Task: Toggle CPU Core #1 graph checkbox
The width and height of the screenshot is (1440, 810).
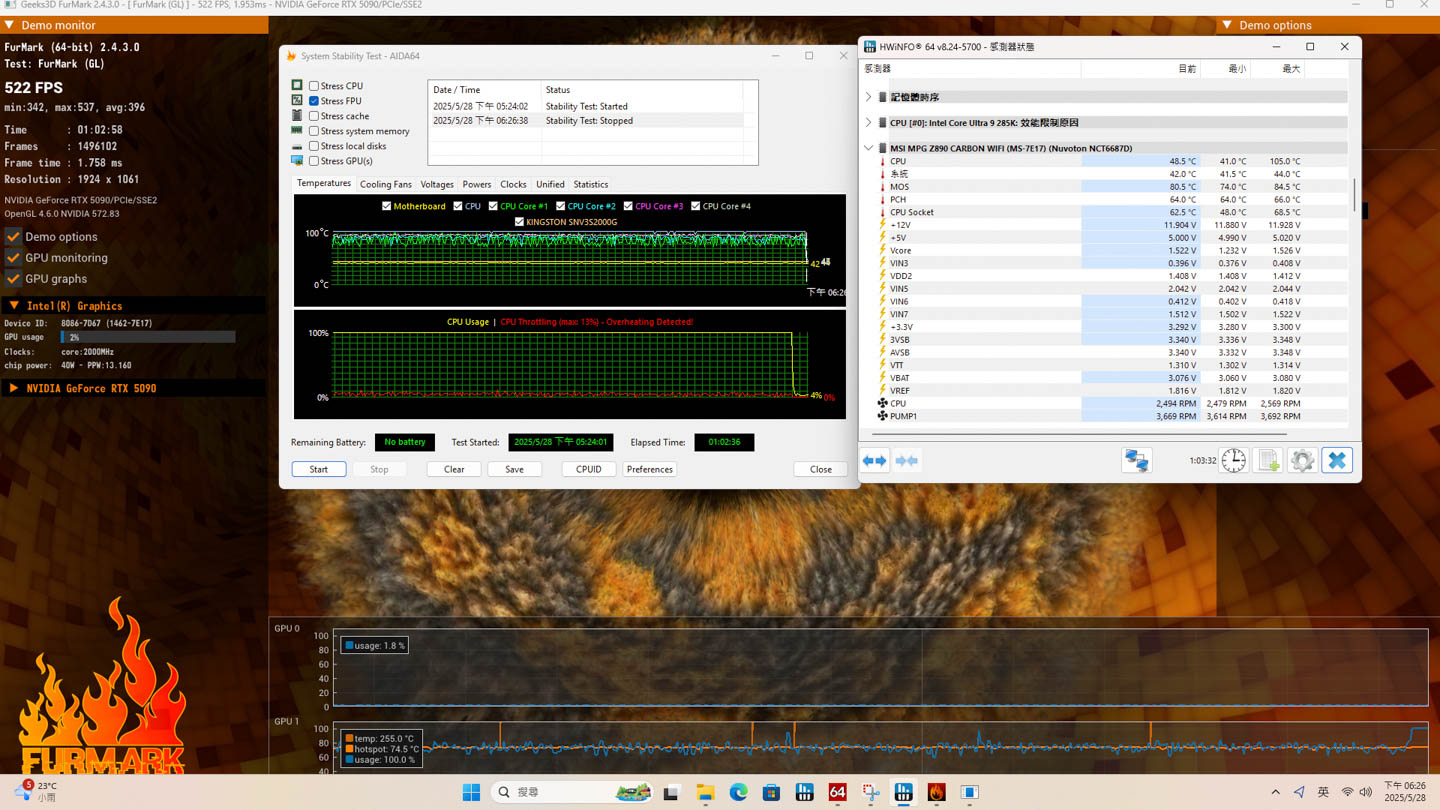Action: (493, 206)
